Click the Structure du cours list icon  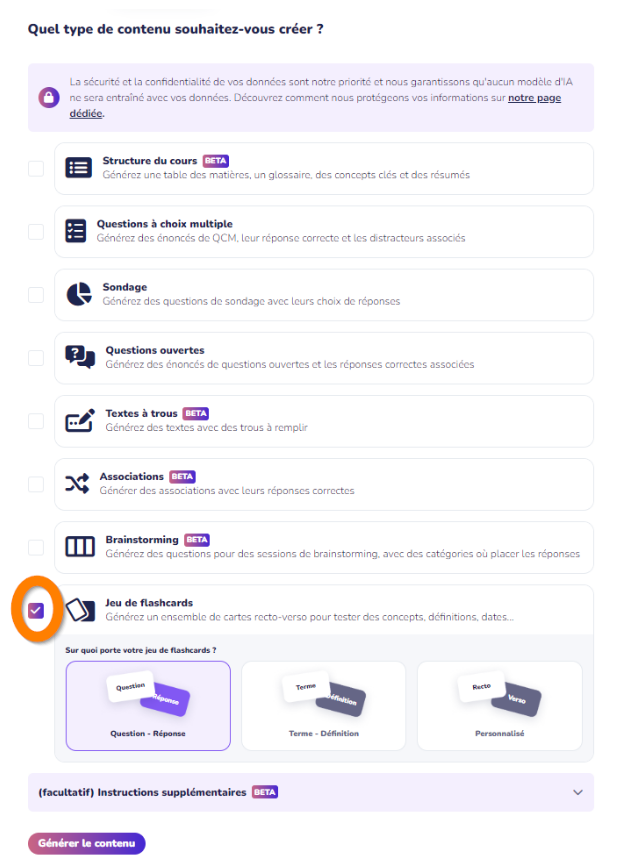pyautogui.click(x=79, y=168)
